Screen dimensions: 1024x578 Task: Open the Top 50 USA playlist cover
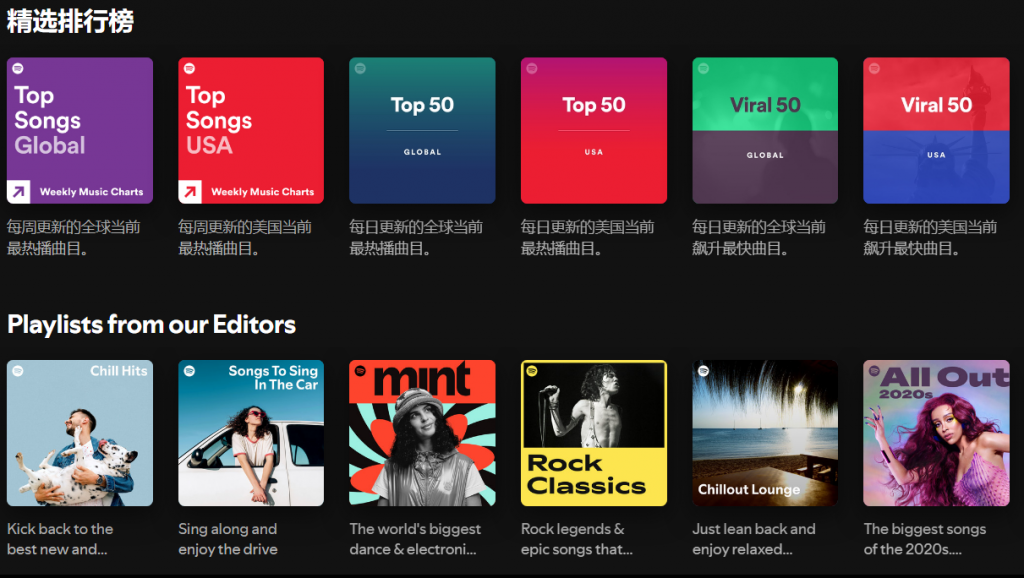(x=594, y=131)
